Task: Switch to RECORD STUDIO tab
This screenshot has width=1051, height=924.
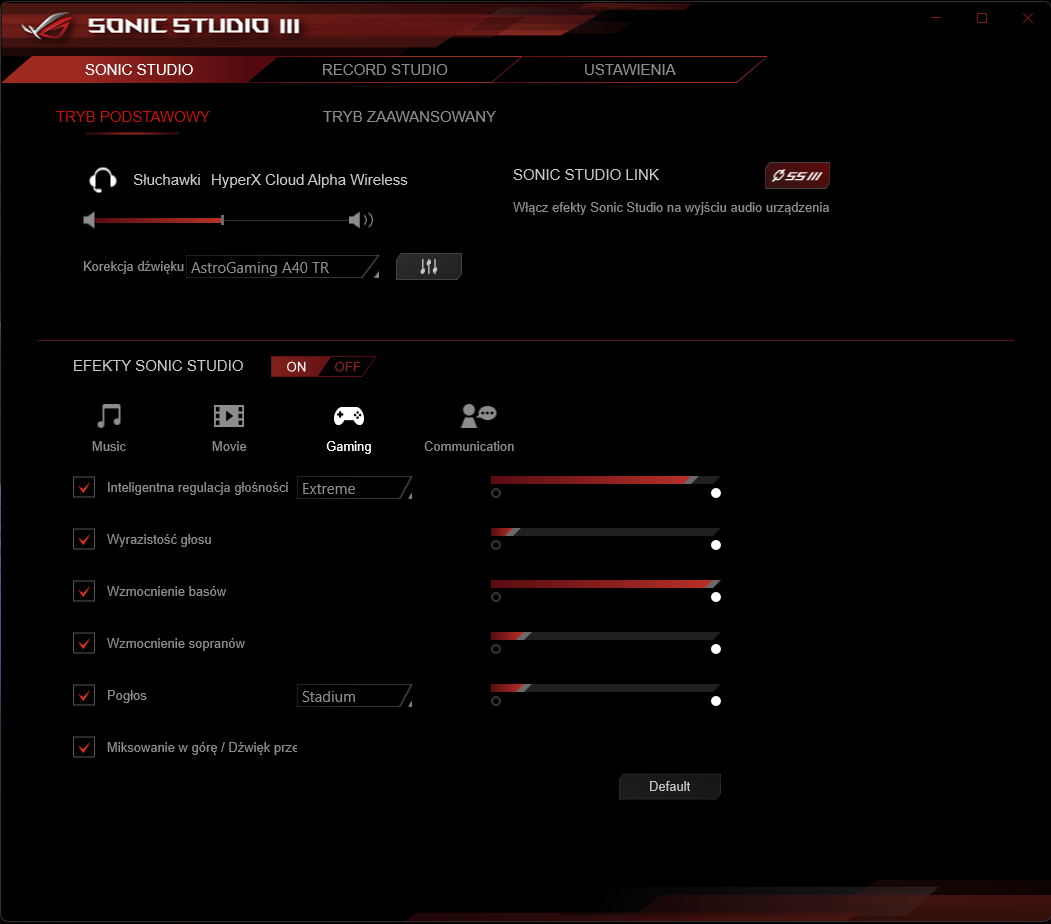Action: coord(385,70)
